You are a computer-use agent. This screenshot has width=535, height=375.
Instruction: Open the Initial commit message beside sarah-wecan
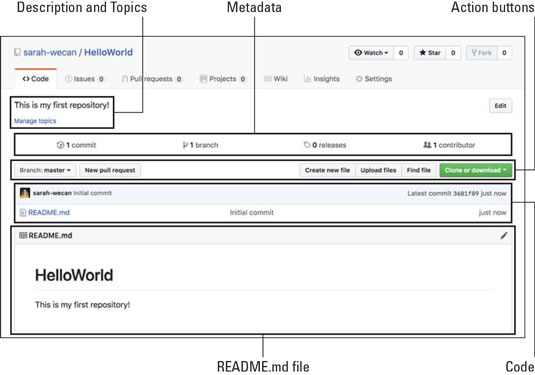coord(93,193)
